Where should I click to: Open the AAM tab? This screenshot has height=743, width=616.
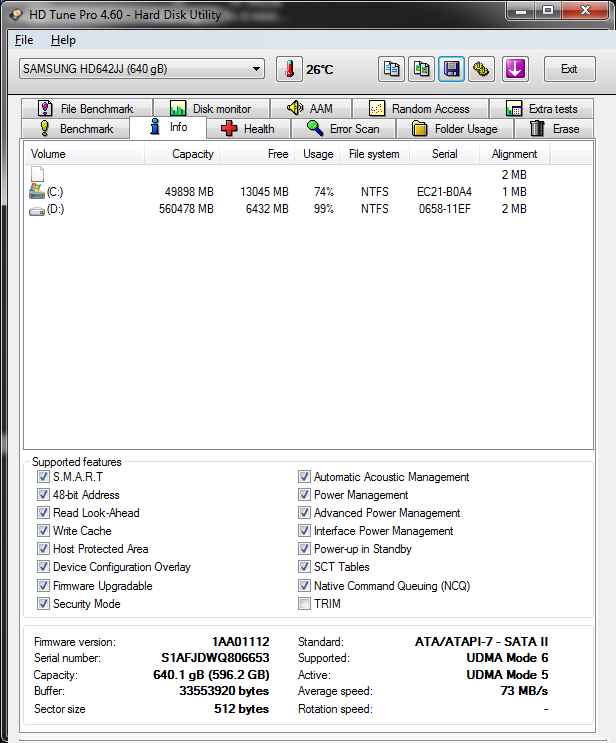click(x=311, y=109)
